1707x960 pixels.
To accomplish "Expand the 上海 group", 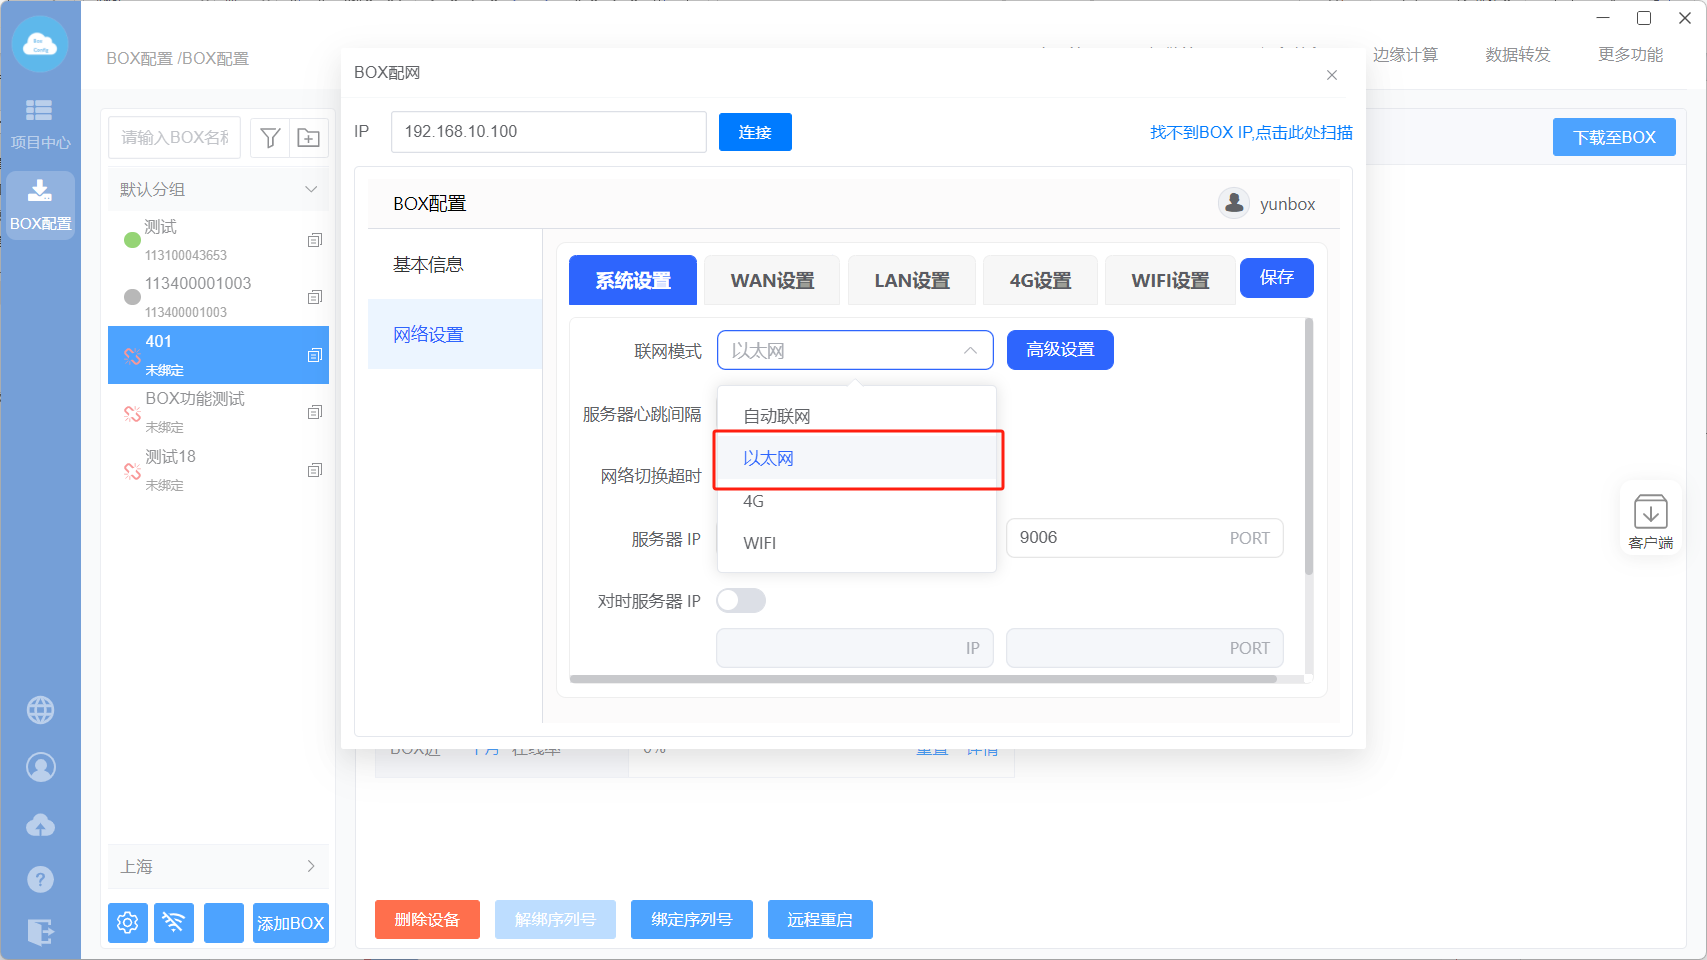I will click(x=311, y=866).
